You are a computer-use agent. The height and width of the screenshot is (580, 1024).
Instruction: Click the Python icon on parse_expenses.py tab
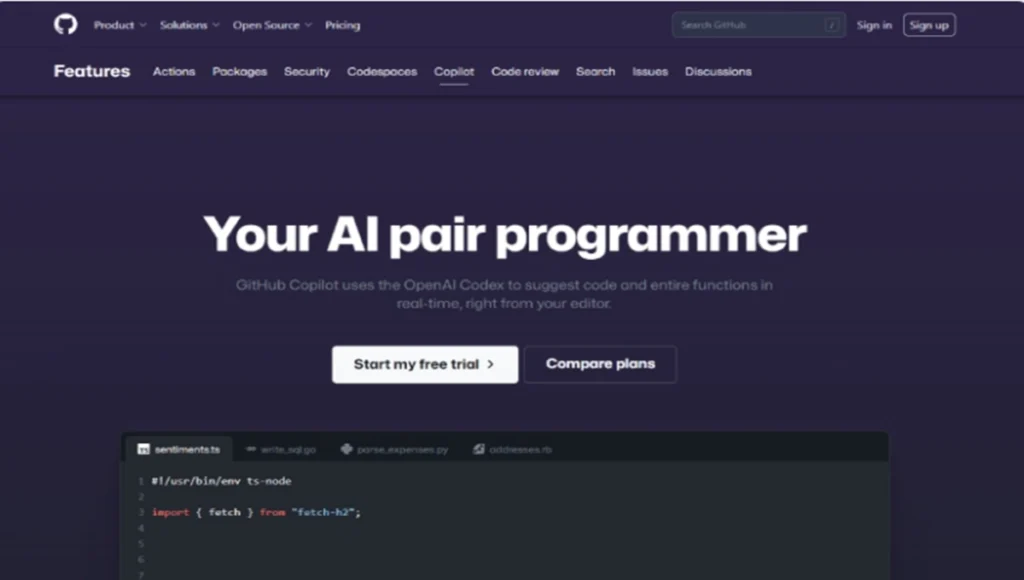pos(347,449)
